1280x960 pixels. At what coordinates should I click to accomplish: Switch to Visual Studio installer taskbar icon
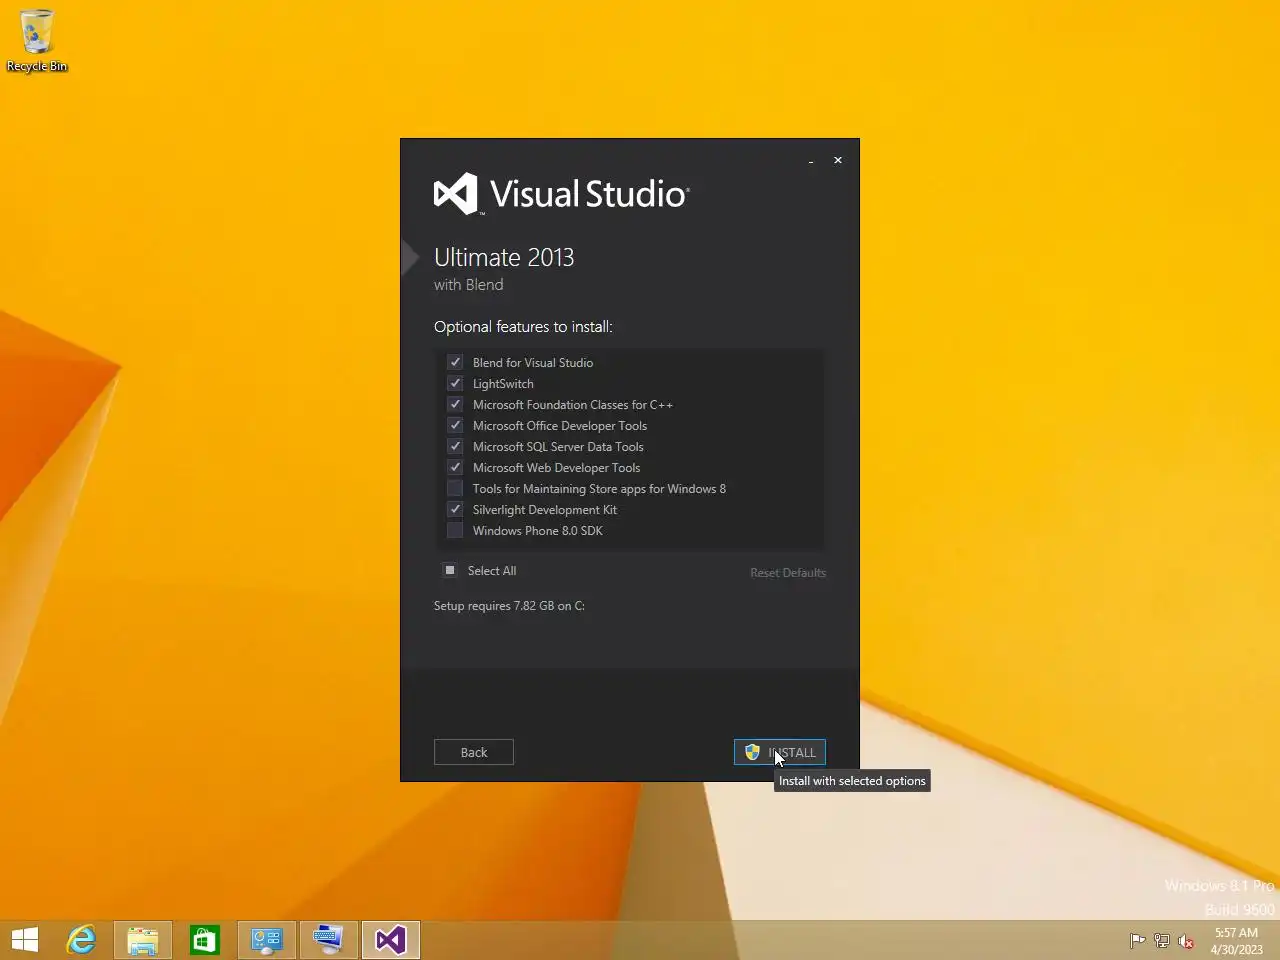click(x=391, y=940)
